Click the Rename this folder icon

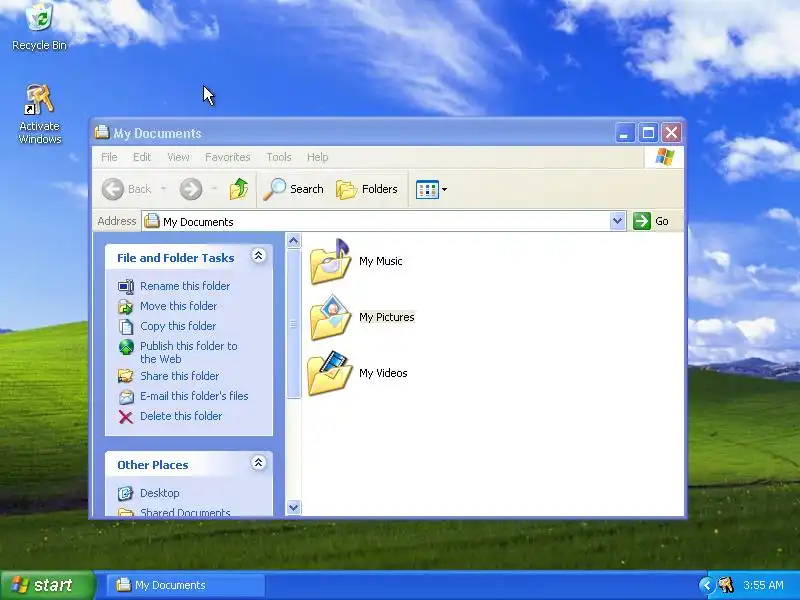click(x=126, y=287)
